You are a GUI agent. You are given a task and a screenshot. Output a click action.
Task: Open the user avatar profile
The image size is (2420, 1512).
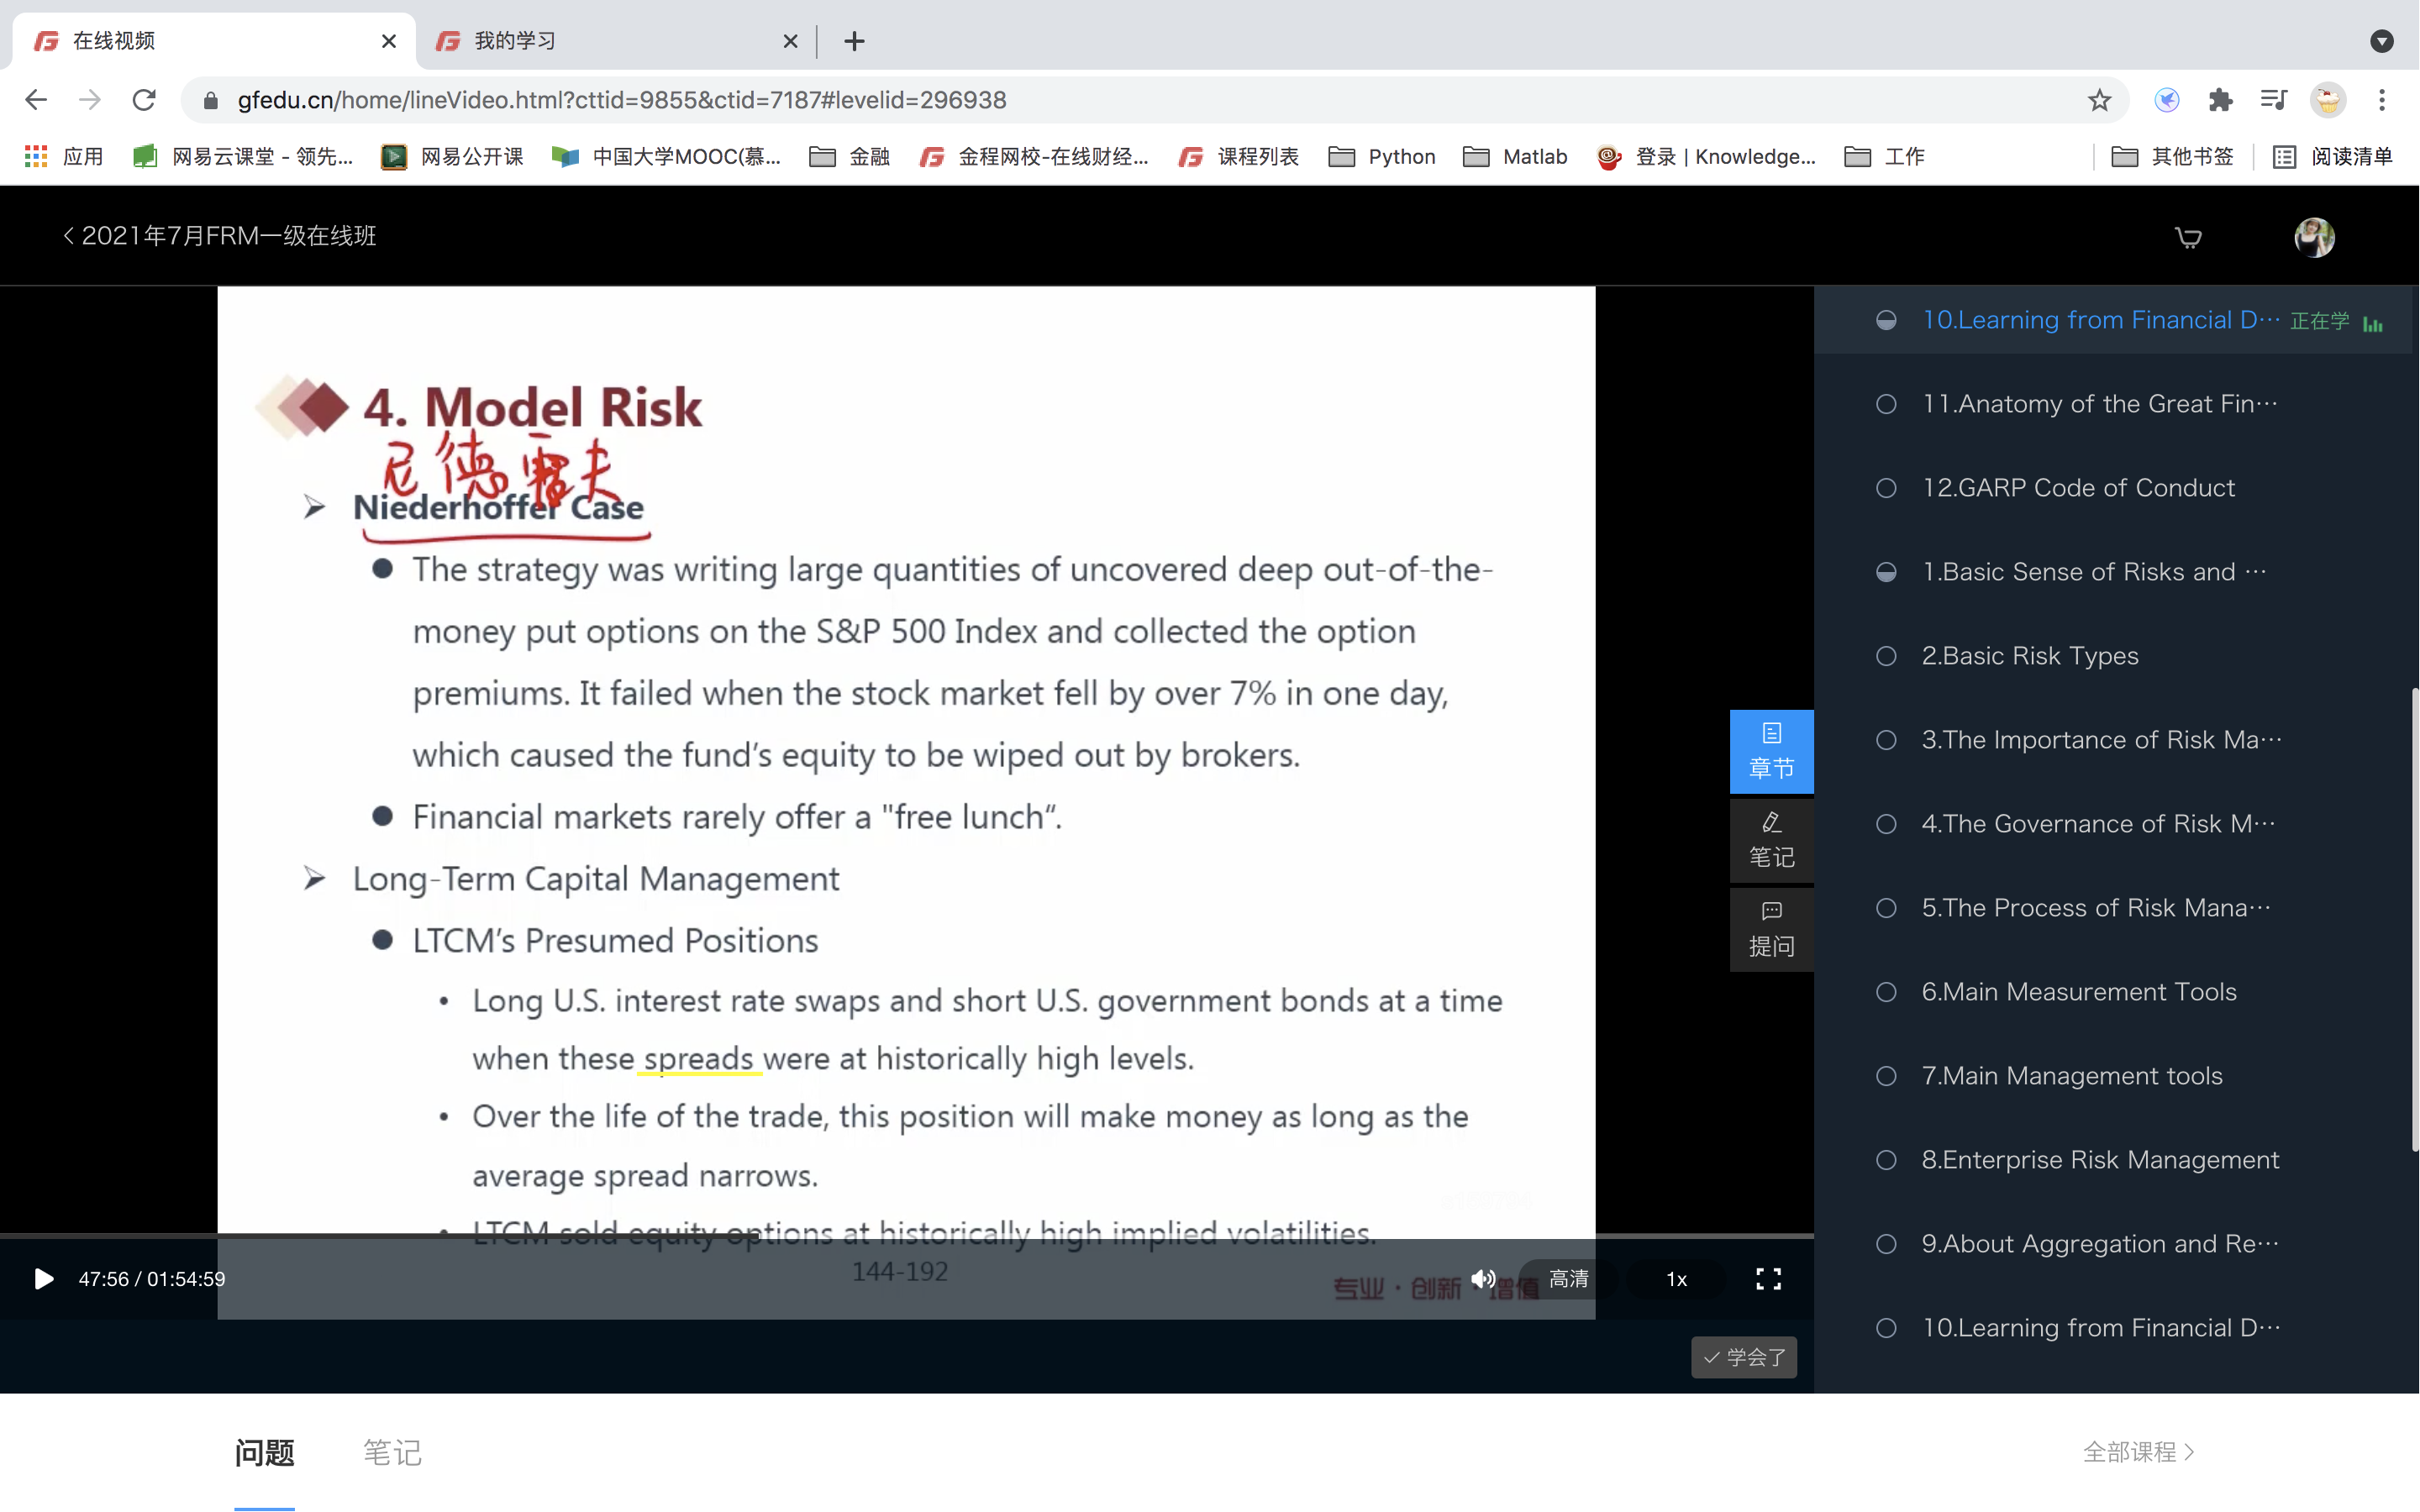[2314, 237]
